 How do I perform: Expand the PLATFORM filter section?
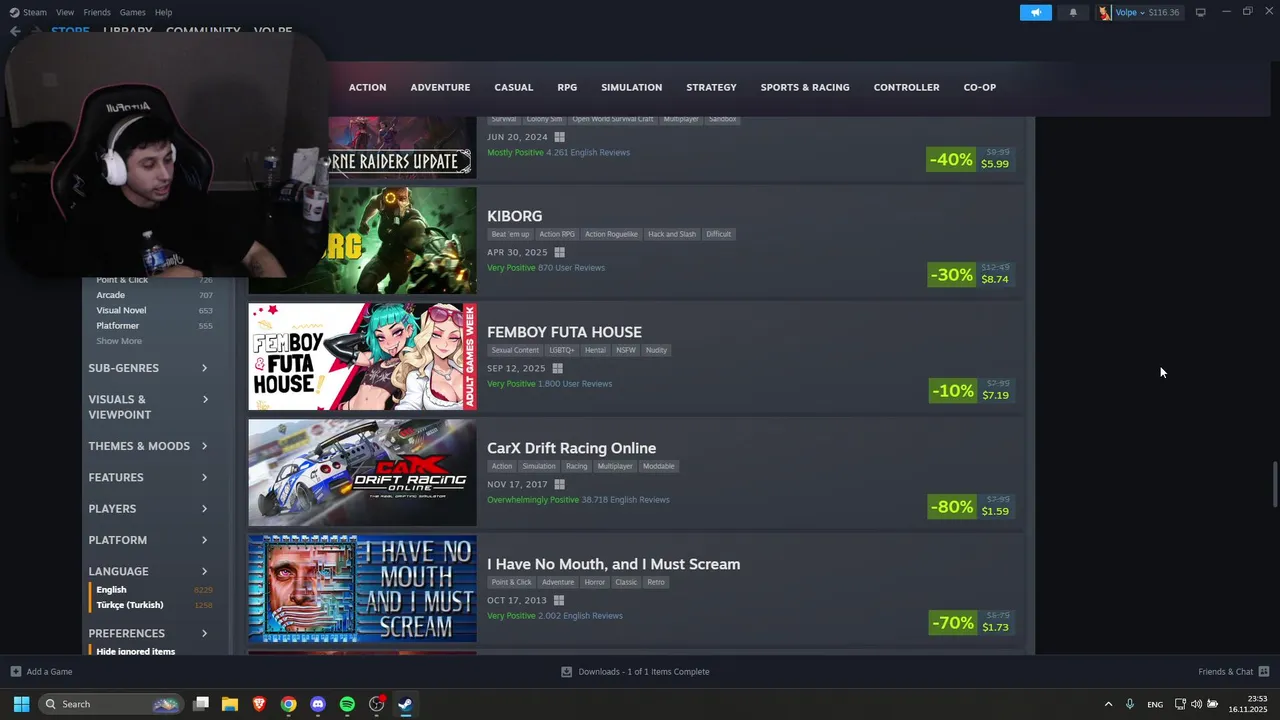pos(148,540)
